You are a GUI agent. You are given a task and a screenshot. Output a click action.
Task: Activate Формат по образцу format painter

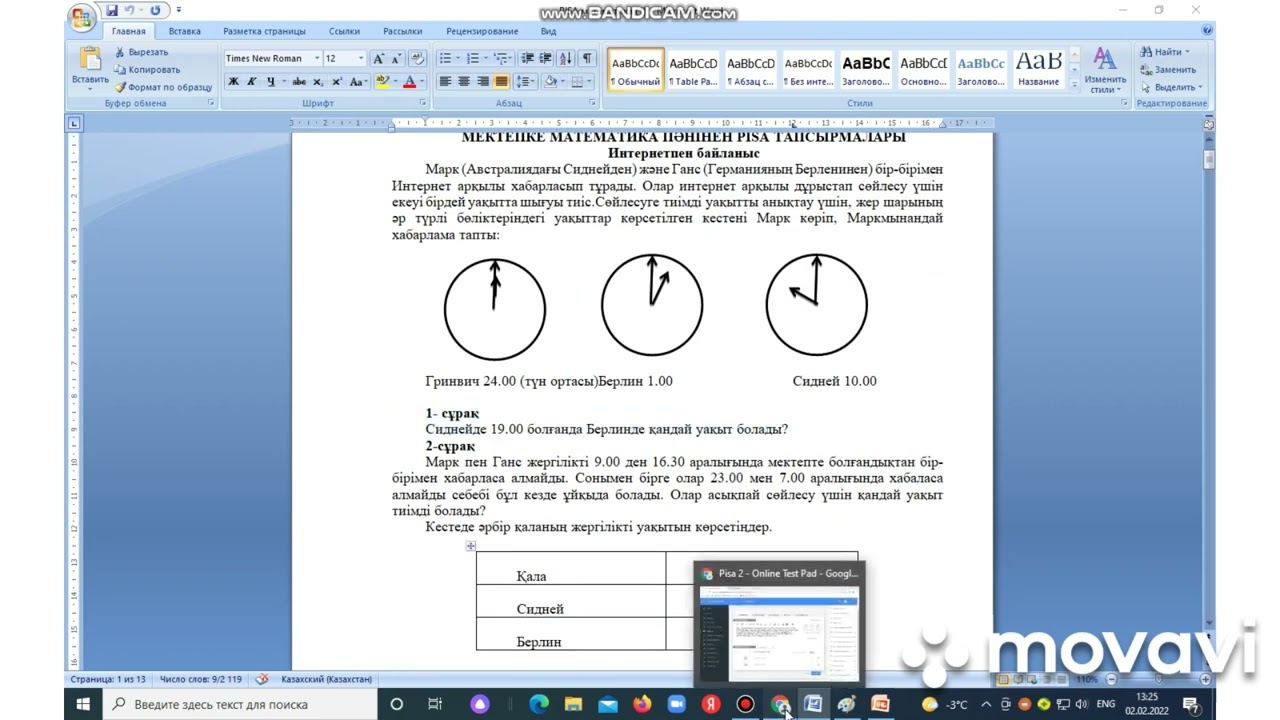click(x=163, y=87)
